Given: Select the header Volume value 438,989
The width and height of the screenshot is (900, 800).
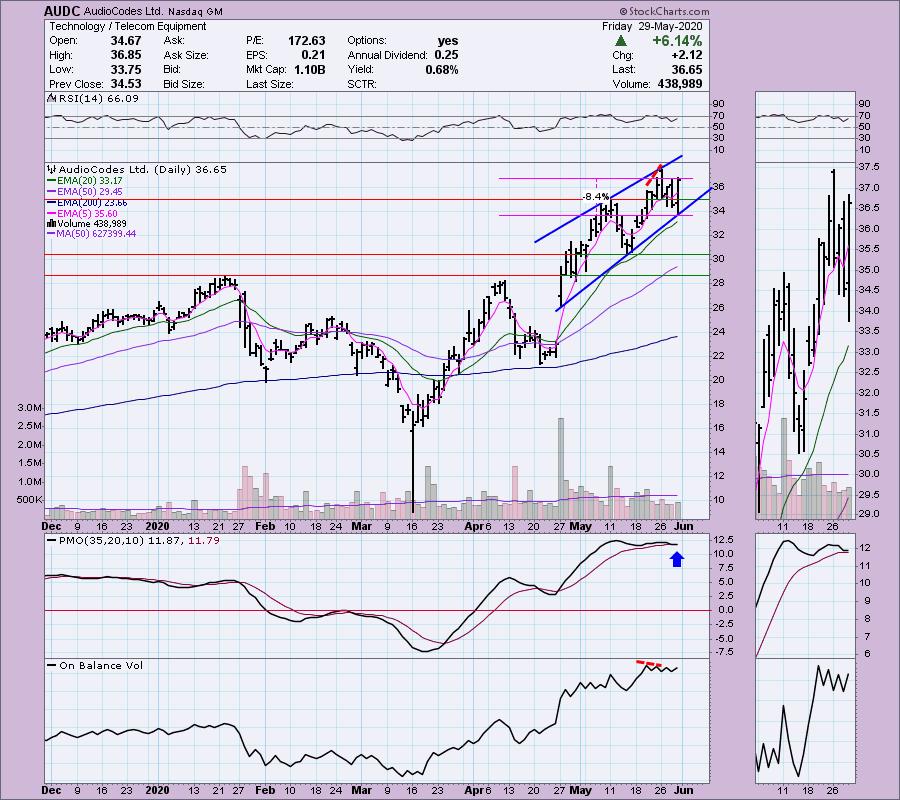Looking at the screenshot, I should [678, 84].
